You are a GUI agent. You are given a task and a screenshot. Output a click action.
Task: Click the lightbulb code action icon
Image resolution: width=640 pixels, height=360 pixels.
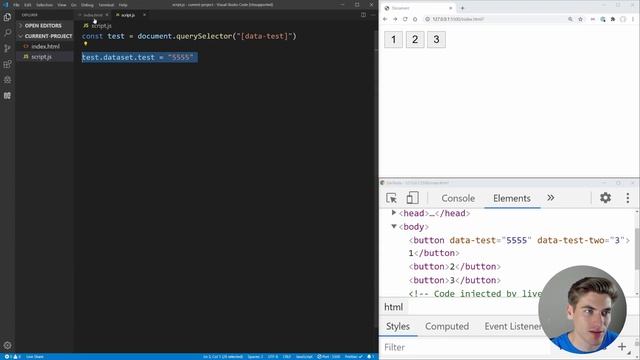(x=85, y=44)
